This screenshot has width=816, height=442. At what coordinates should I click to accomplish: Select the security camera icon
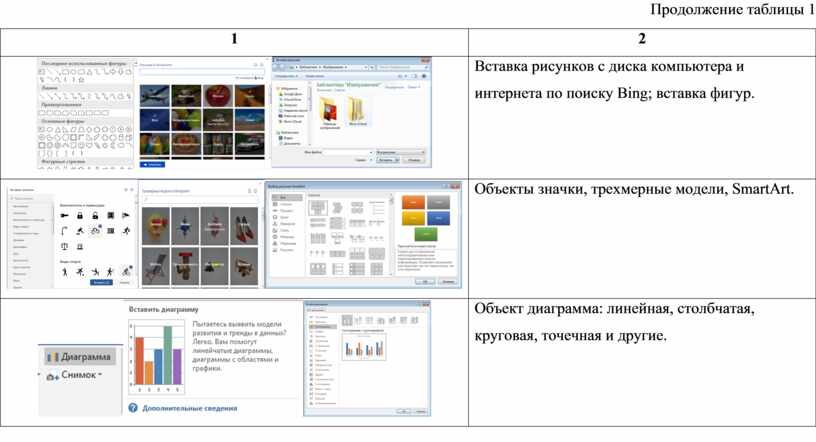tap(126, 215)
